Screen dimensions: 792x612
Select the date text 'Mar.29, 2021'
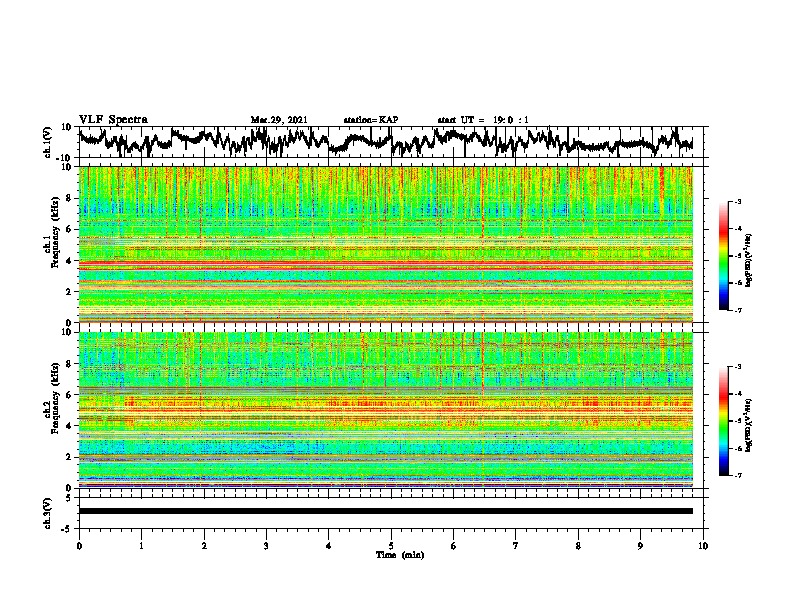click(279, 120)
